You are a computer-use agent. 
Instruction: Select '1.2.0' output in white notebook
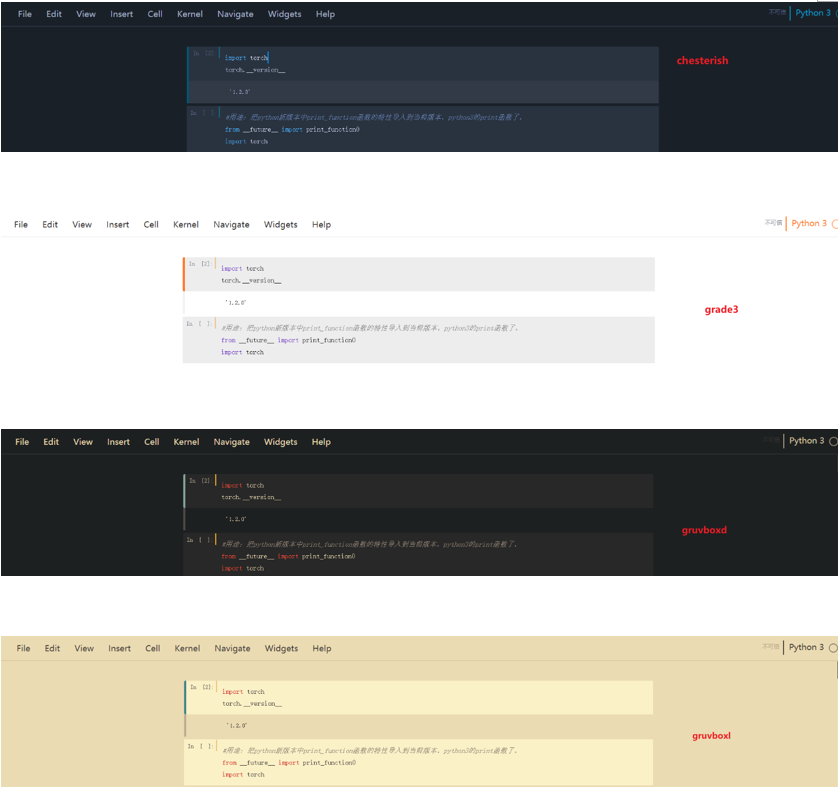point(236,303)
